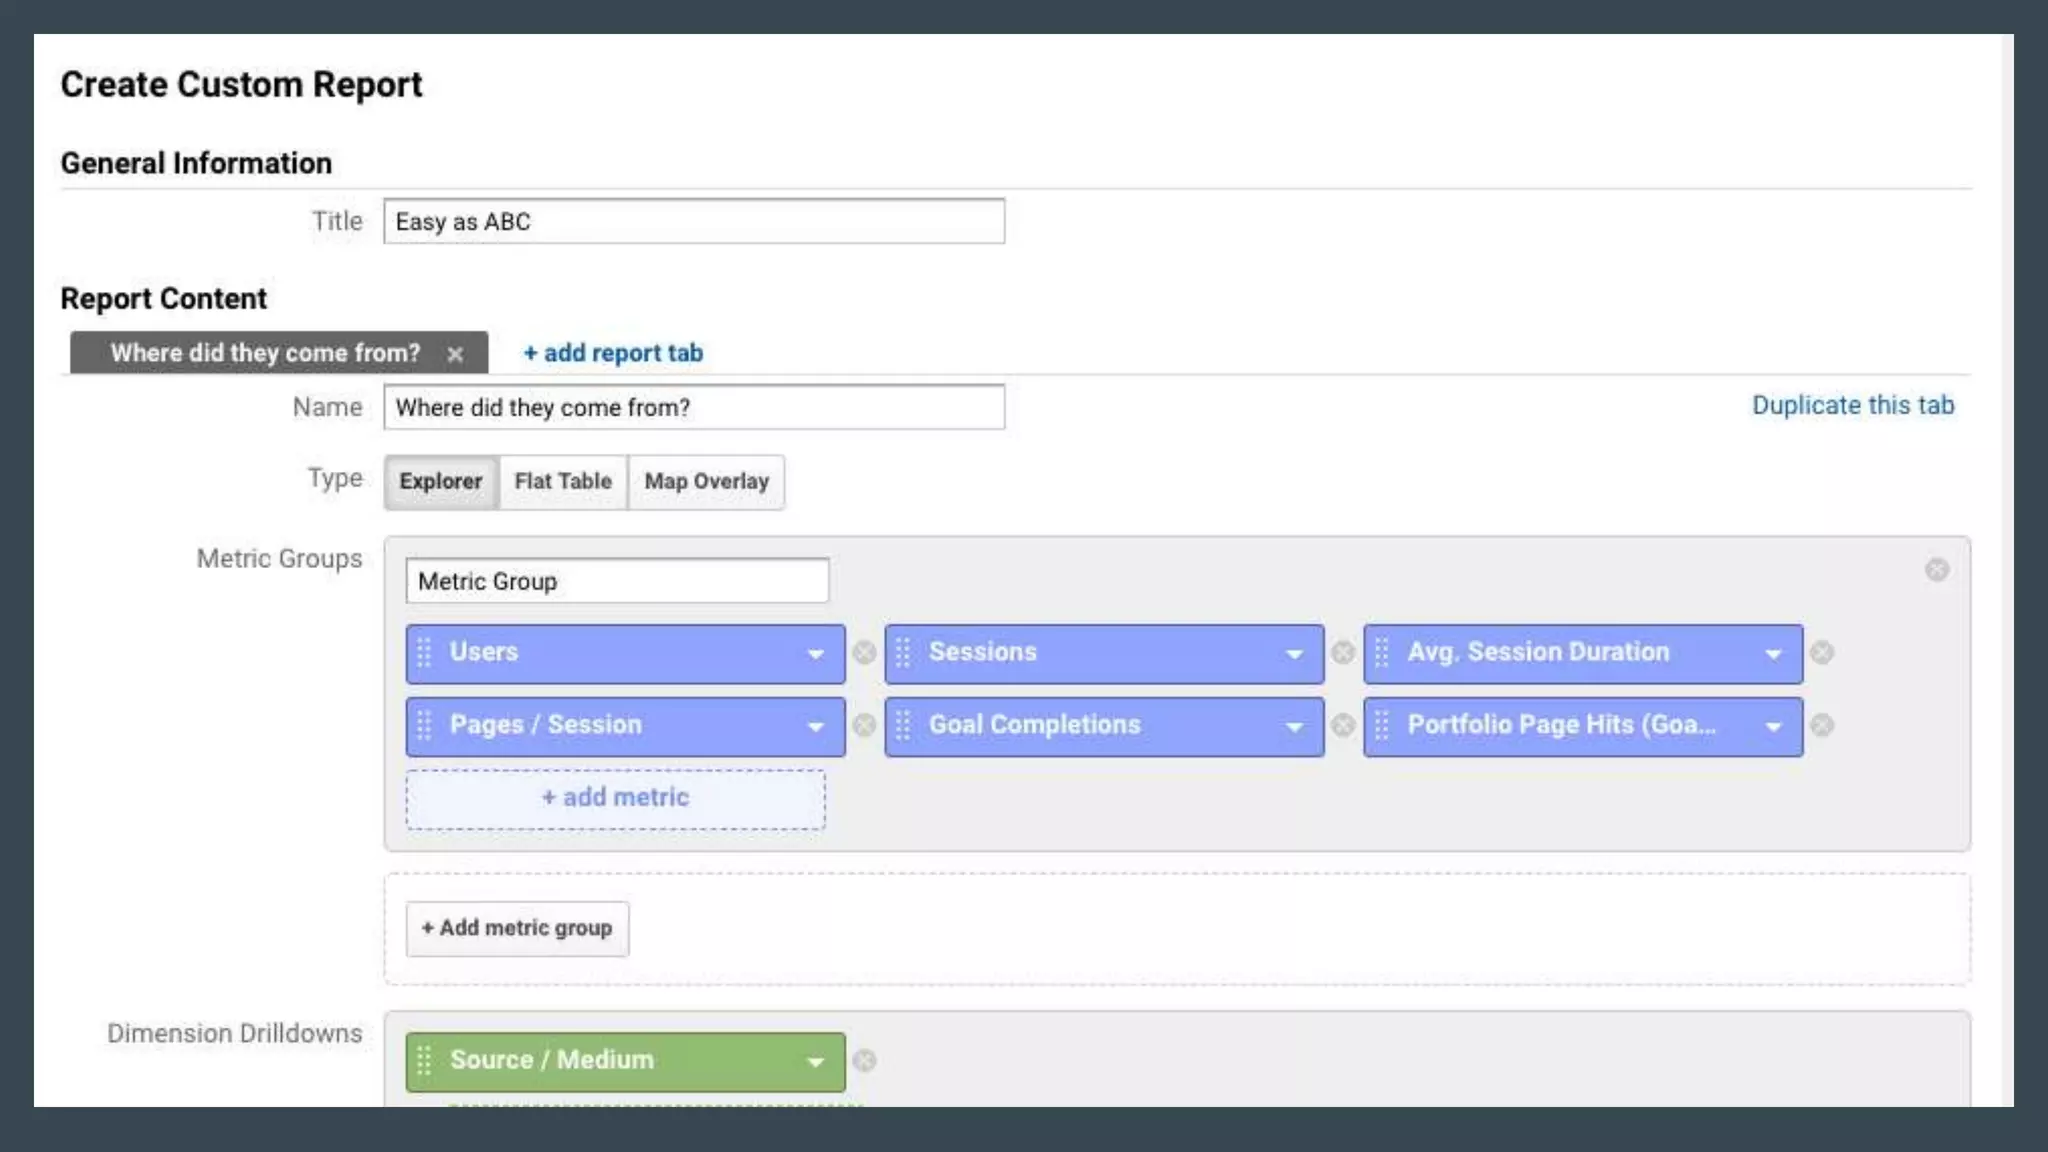Remove the Source / Medium dimension
The image size is (2048, 1152).
(864, 1061)
